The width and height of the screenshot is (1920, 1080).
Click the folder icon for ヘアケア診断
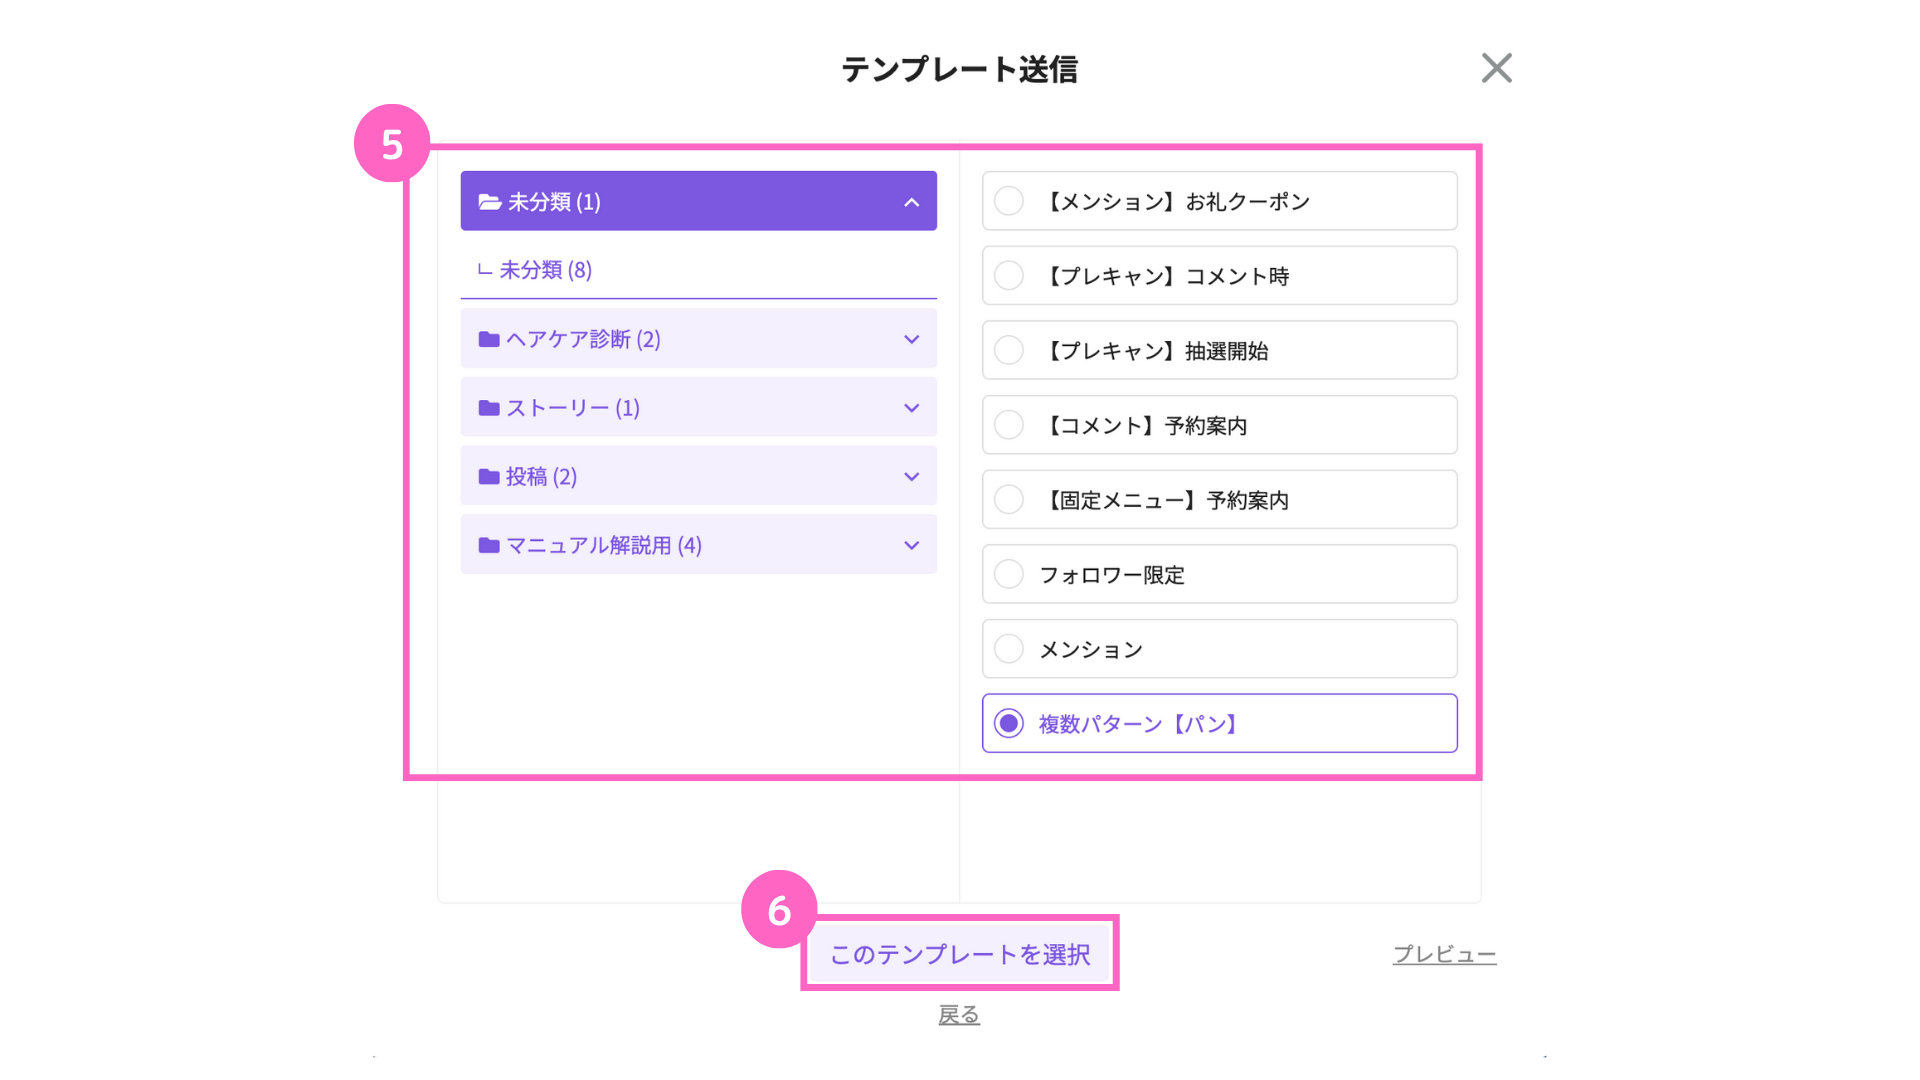pyautogui.click(x=489, y=339)
